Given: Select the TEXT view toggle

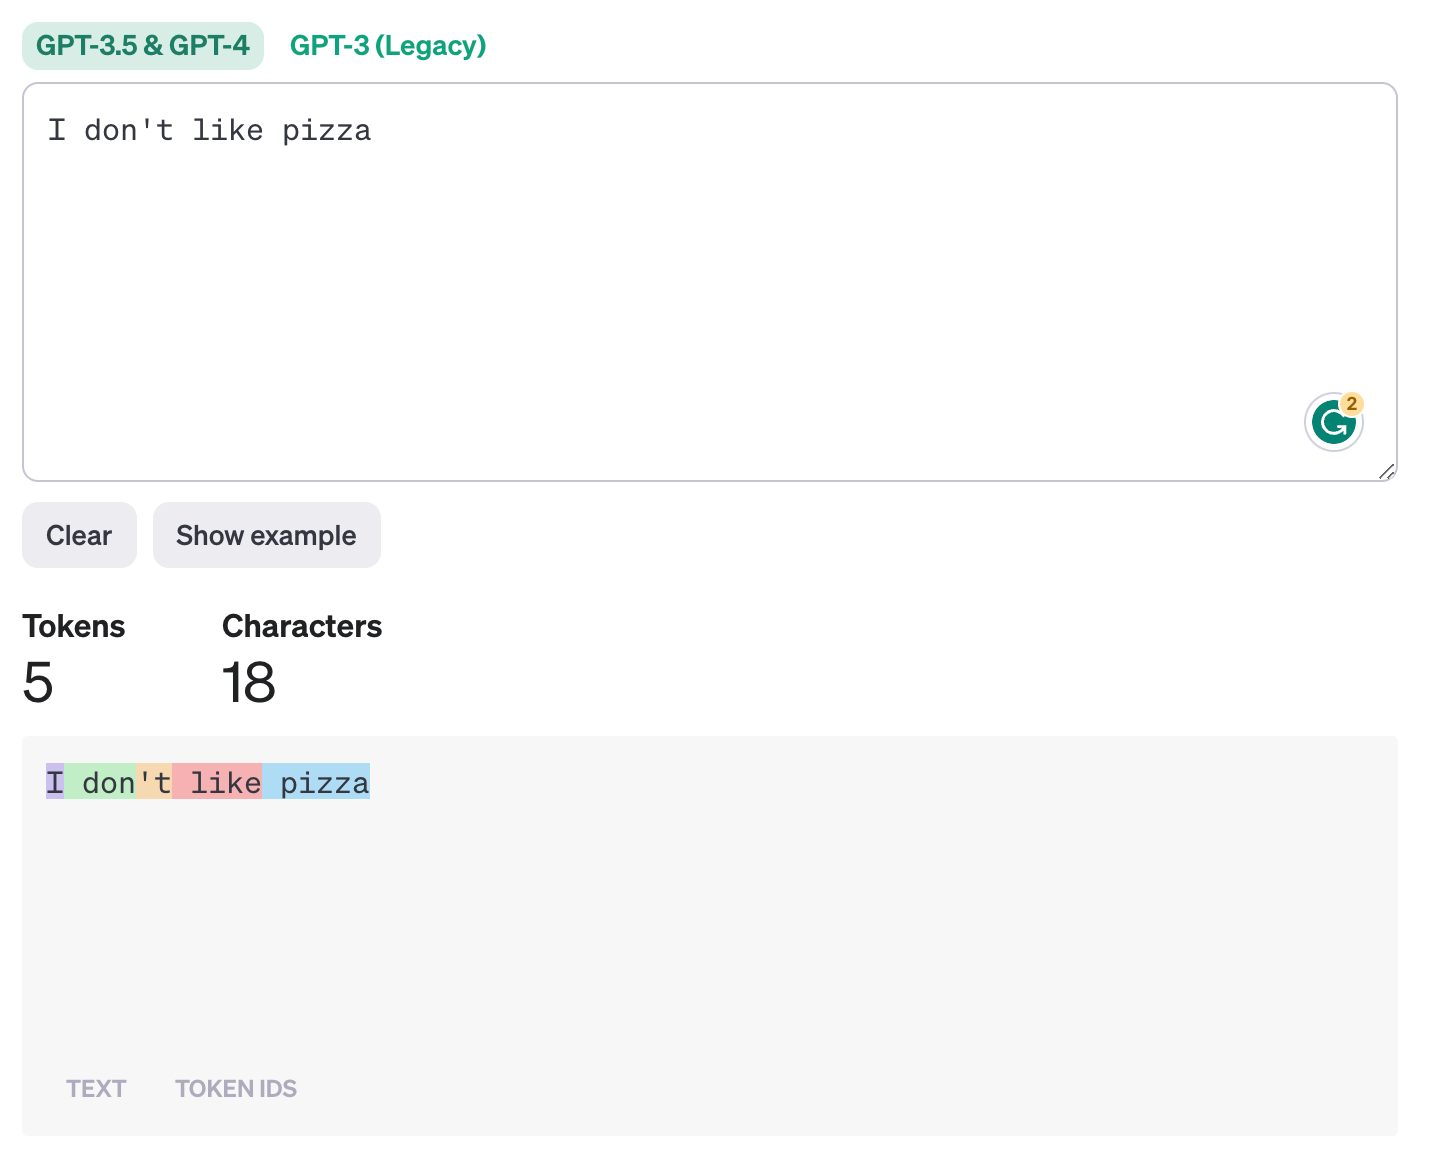Looking at the screenshot, I should pyautogui.click(x=96, y=1088).
